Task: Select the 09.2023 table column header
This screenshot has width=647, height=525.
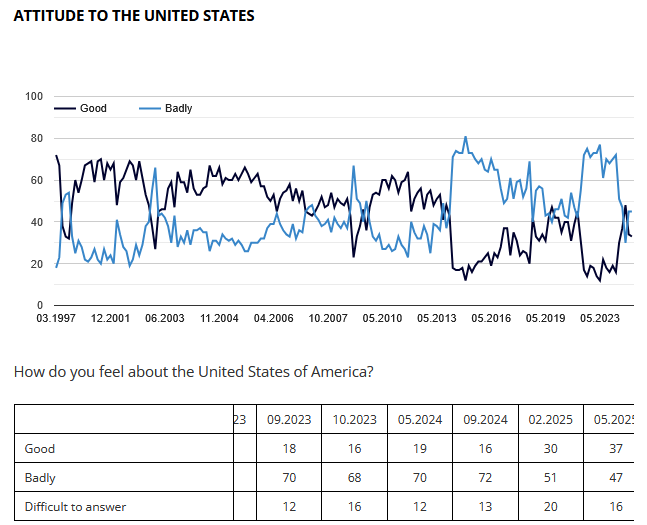Action: 289,419
